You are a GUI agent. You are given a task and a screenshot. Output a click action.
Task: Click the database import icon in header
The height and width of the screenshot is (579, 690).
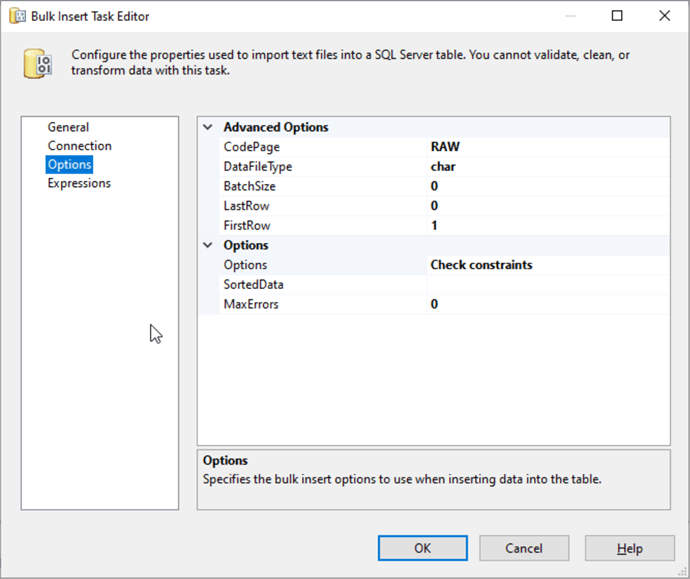point(39,63)
